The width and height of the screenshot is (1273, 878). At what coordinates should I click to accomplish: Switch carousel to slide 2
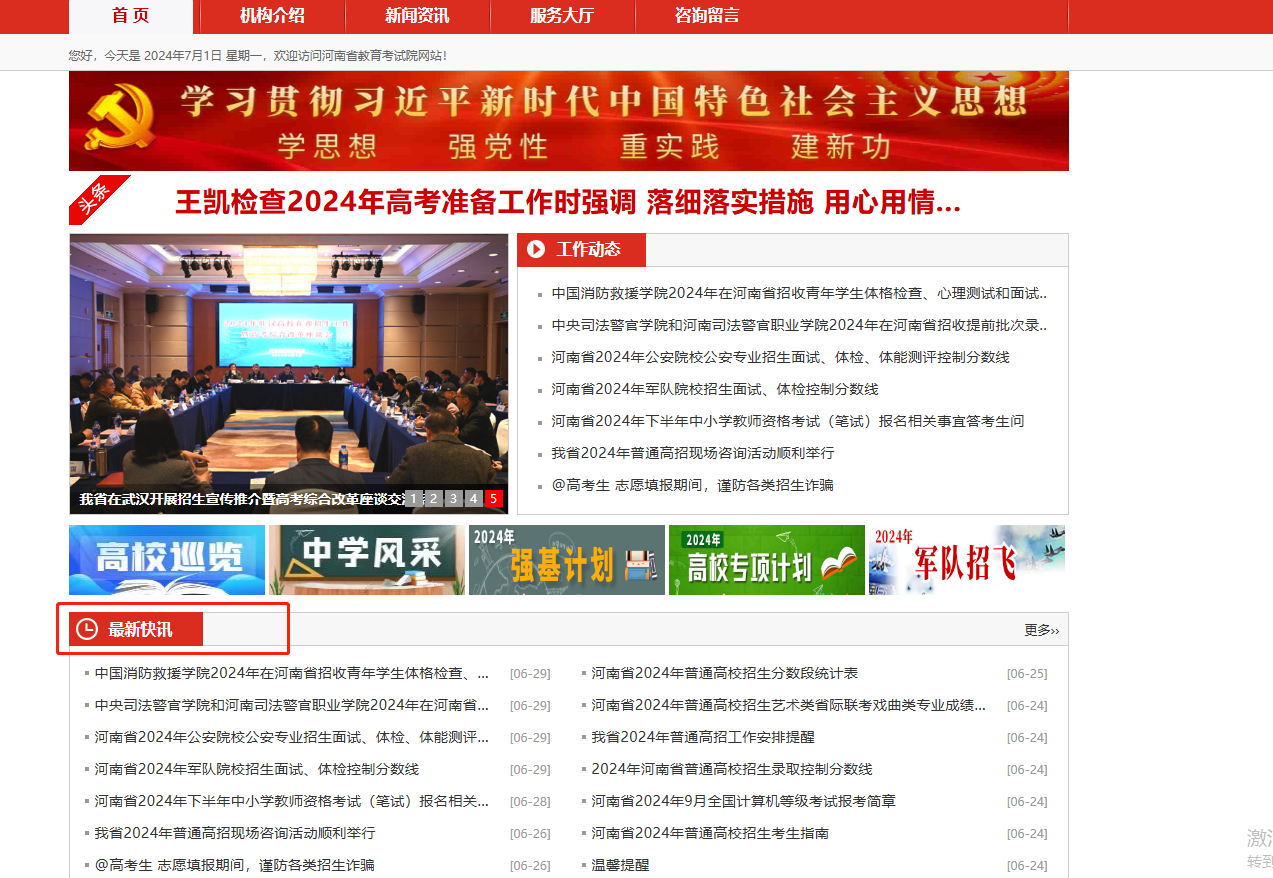click(433, 498)
